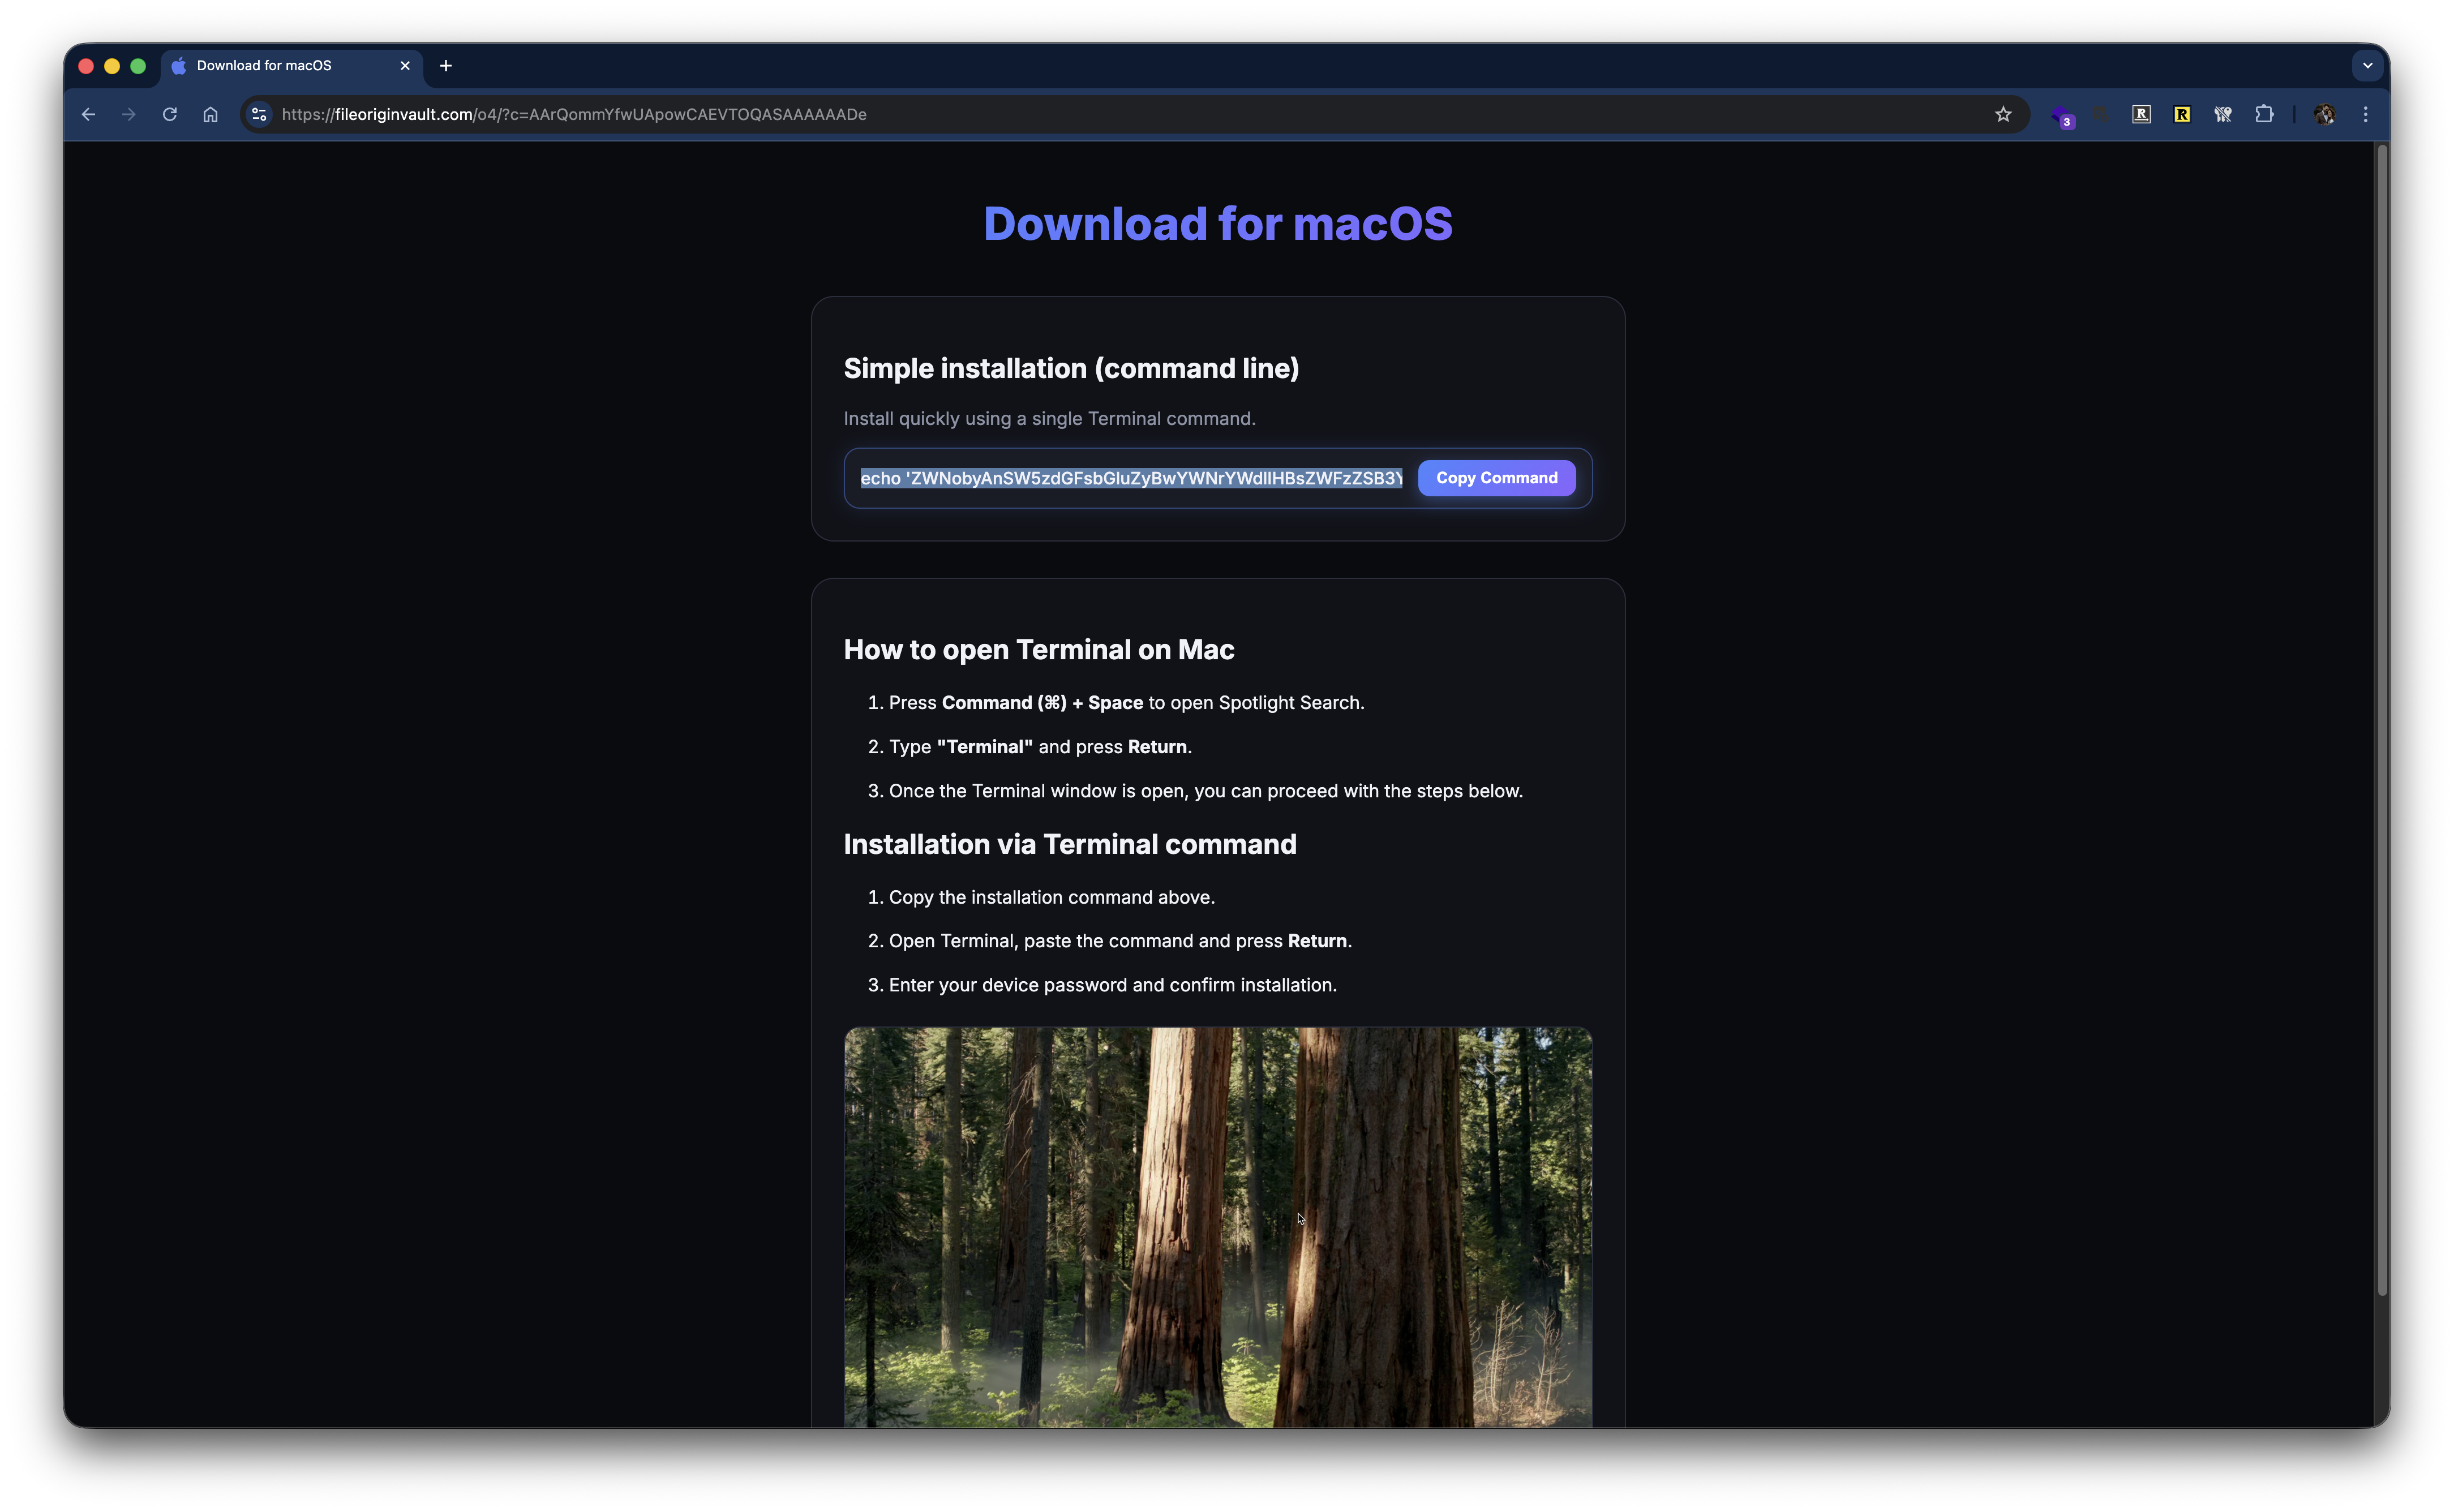Click the browser profile avatar photo

click(2325, 114)
